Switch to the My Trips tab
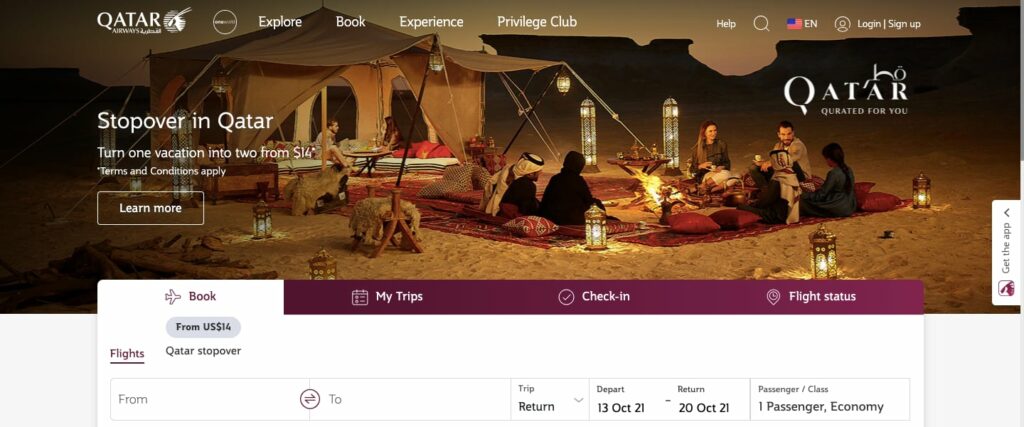 [x=387, y=297]
